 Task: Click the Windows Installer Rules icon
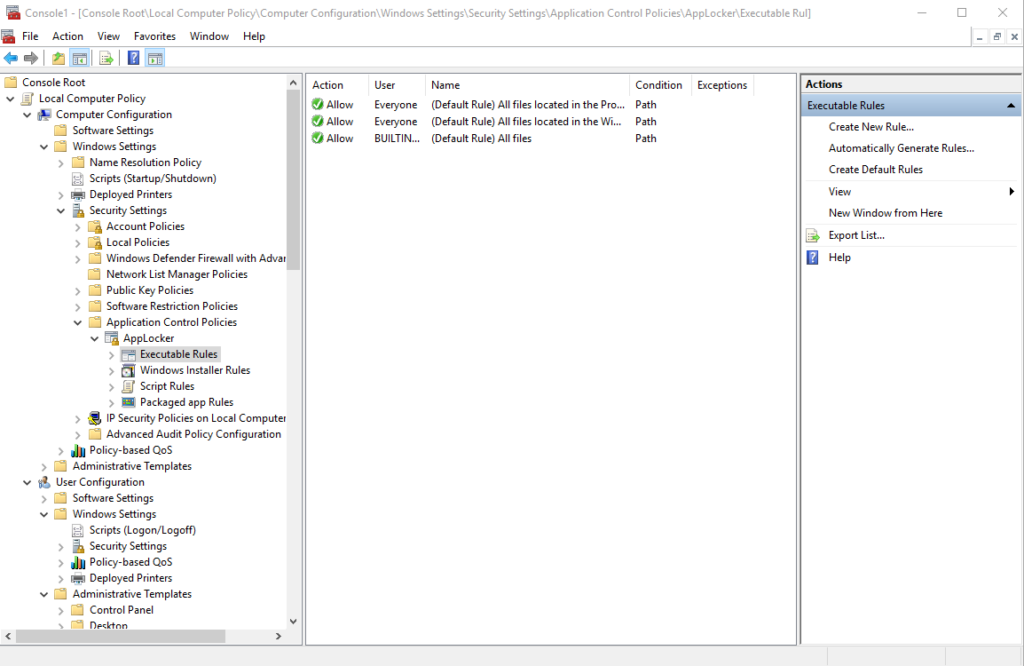[x=129, y=370]
